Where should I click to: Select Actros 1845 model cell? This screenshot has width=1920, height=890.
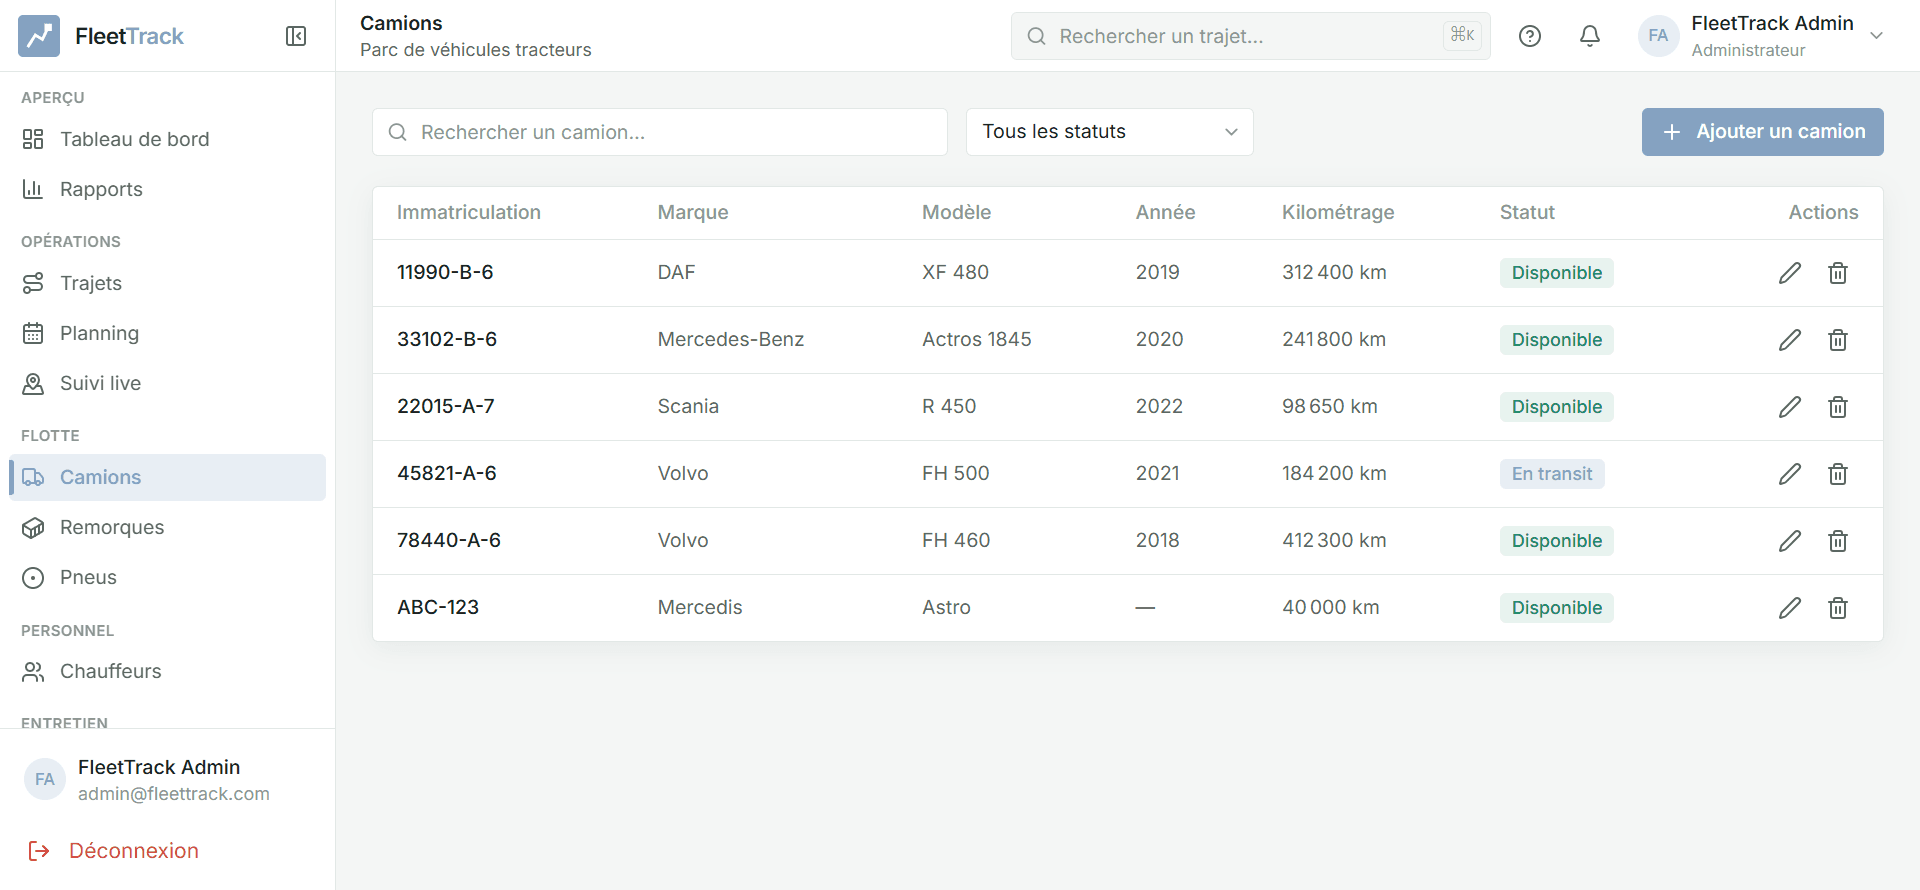977,340
